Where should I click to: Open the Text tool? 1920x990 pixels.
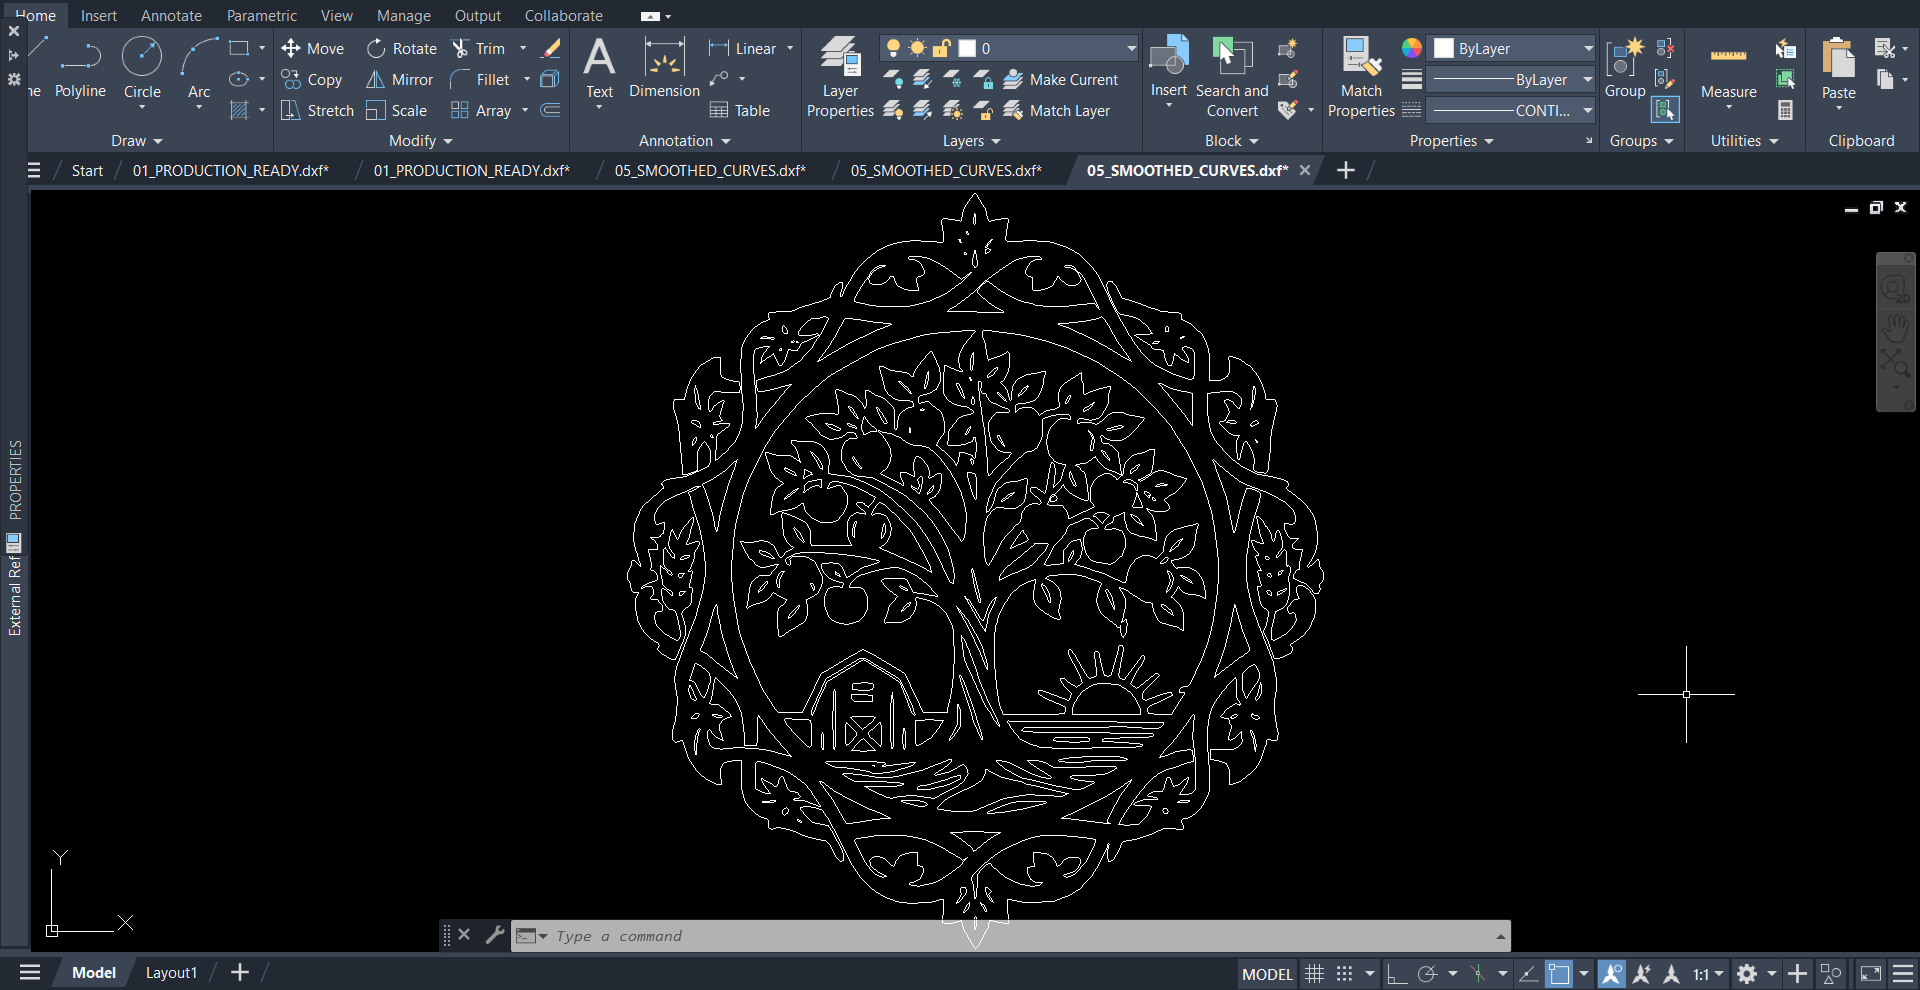click(599, 70)
